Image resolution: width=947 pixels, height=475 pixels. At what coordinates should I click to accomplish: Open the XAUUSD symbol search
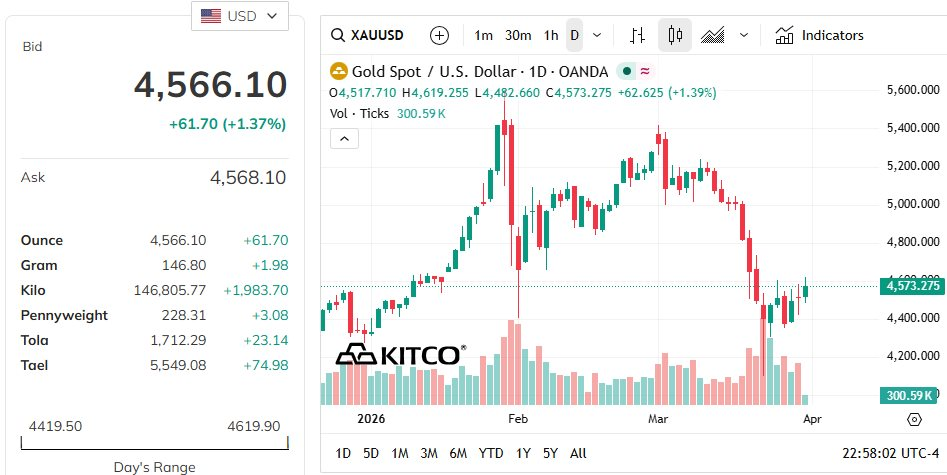coord(368,35)
